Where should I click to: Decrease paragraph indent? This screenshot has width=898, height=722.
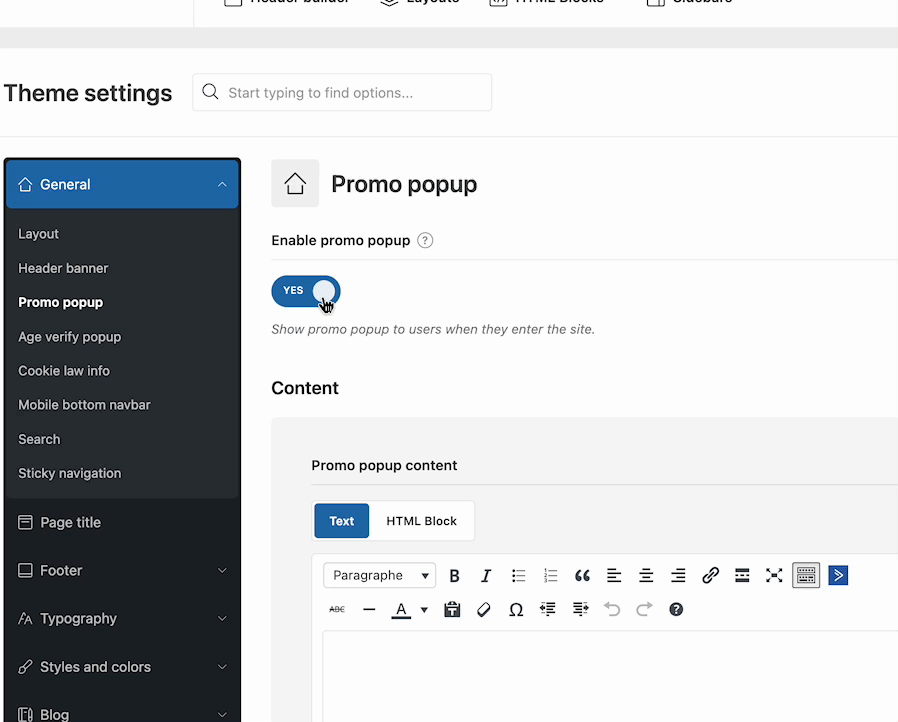click(548, 609)
